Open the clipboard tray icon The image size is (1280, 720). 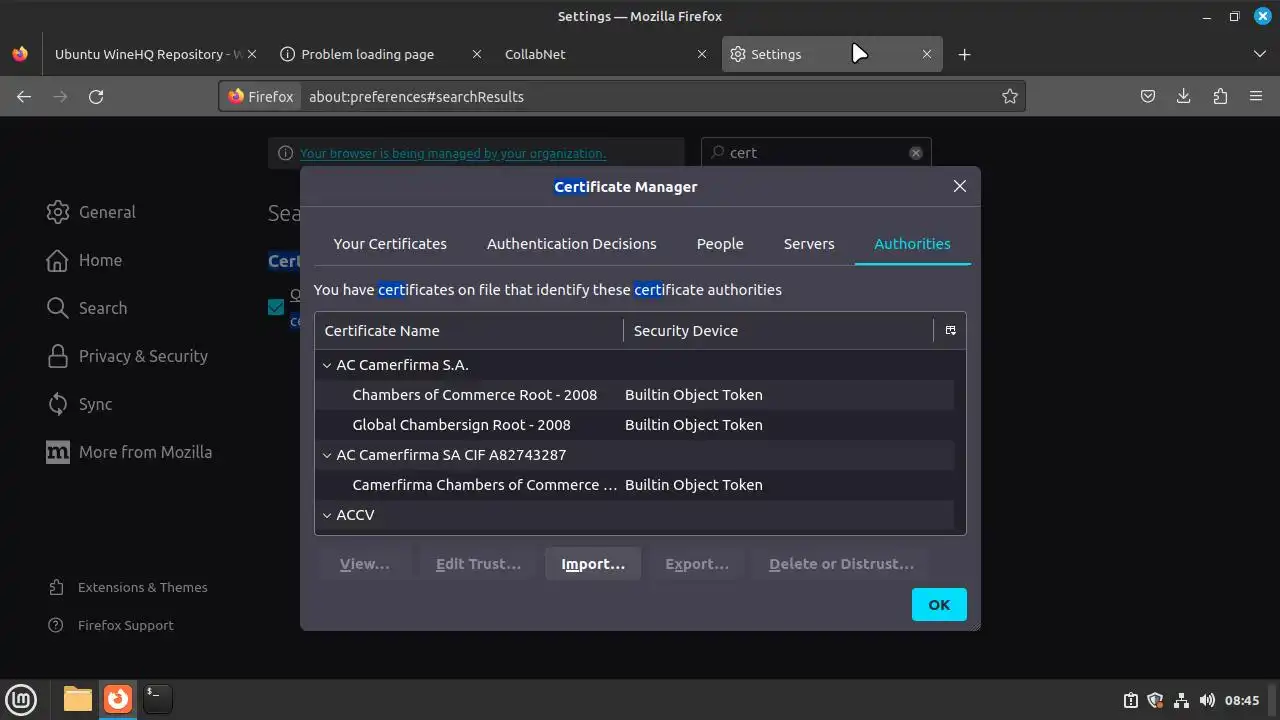pos(1130,700)
